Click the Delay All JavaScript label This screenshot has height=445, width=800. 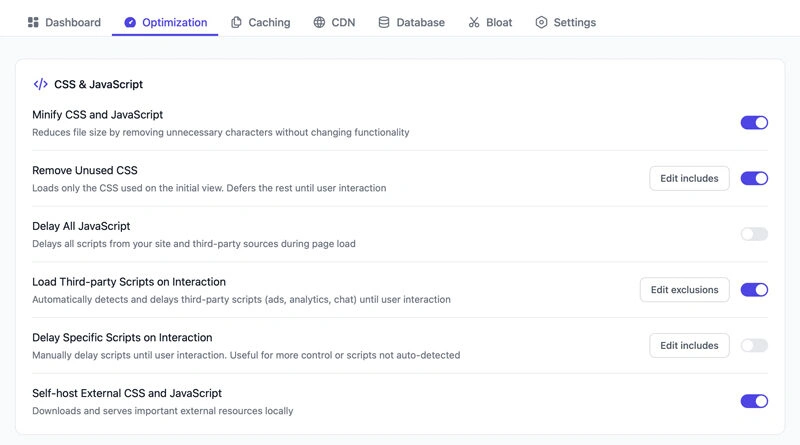click(81, 226)
